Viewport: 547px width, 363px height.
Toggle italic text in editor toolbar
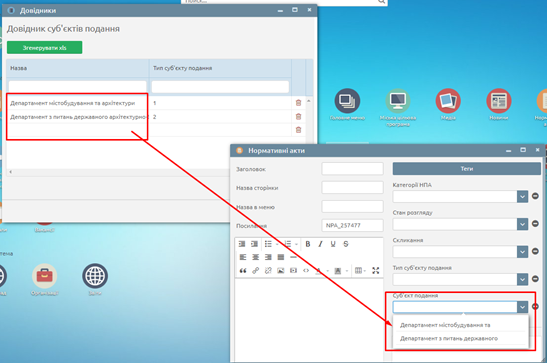(x=320, y=244)
